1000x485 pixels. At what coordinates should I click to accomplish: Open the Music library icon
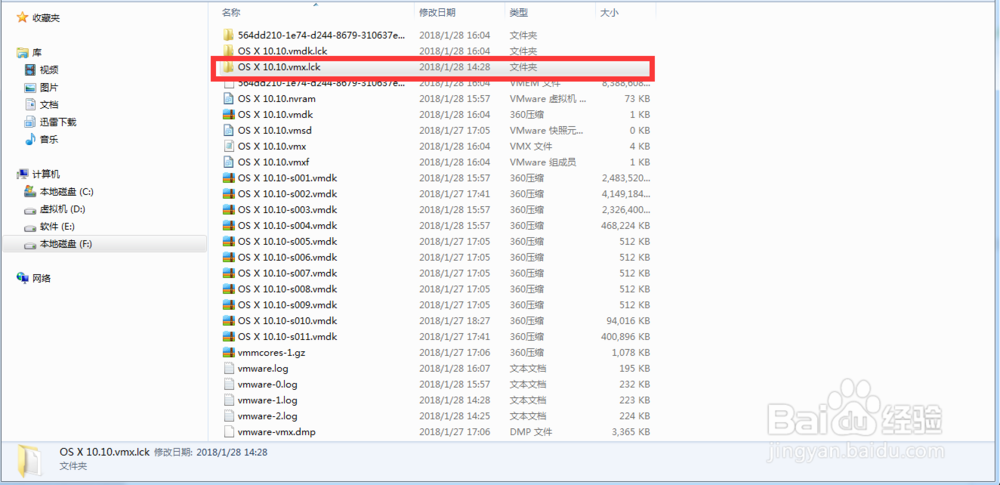(30, 139)
